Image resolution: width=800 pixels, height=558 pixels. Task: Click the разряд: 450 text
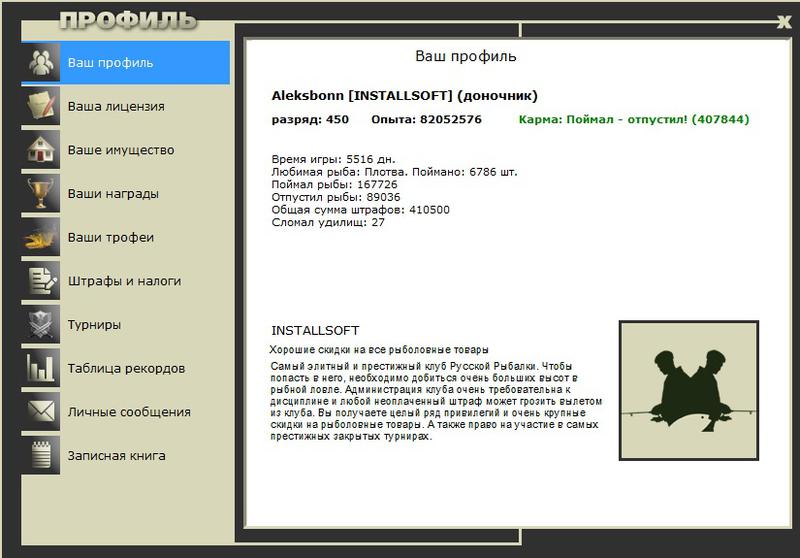click(310, 120)
